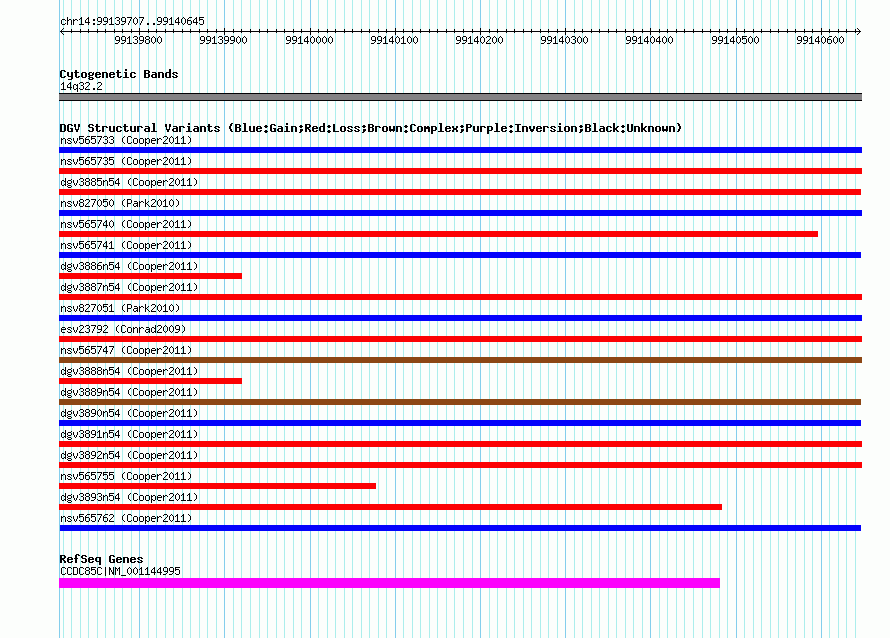This screenshot has height=638, width=890.
Task: Open the esv23792 (Conrad2009) variant label
Action: pyautogui.click(x=123, y=329)
